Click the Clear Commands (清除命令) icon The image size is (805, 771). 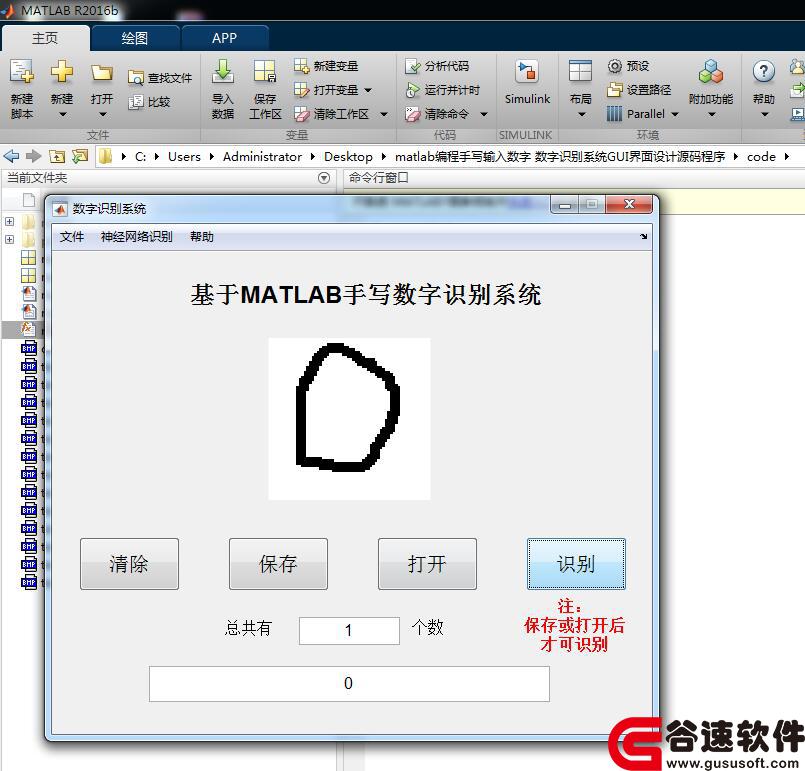click(413, 114)
